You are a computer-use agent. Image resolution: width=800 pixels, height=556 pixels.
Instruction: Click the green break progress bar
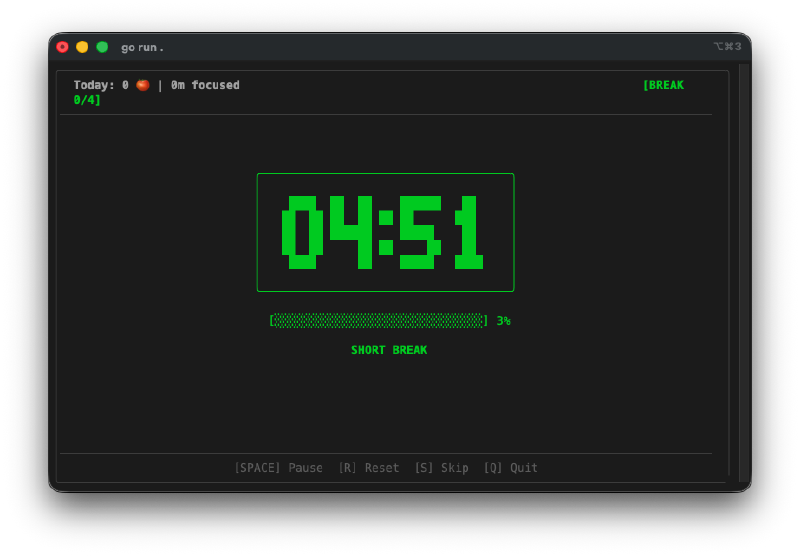[x=378, y=321]
